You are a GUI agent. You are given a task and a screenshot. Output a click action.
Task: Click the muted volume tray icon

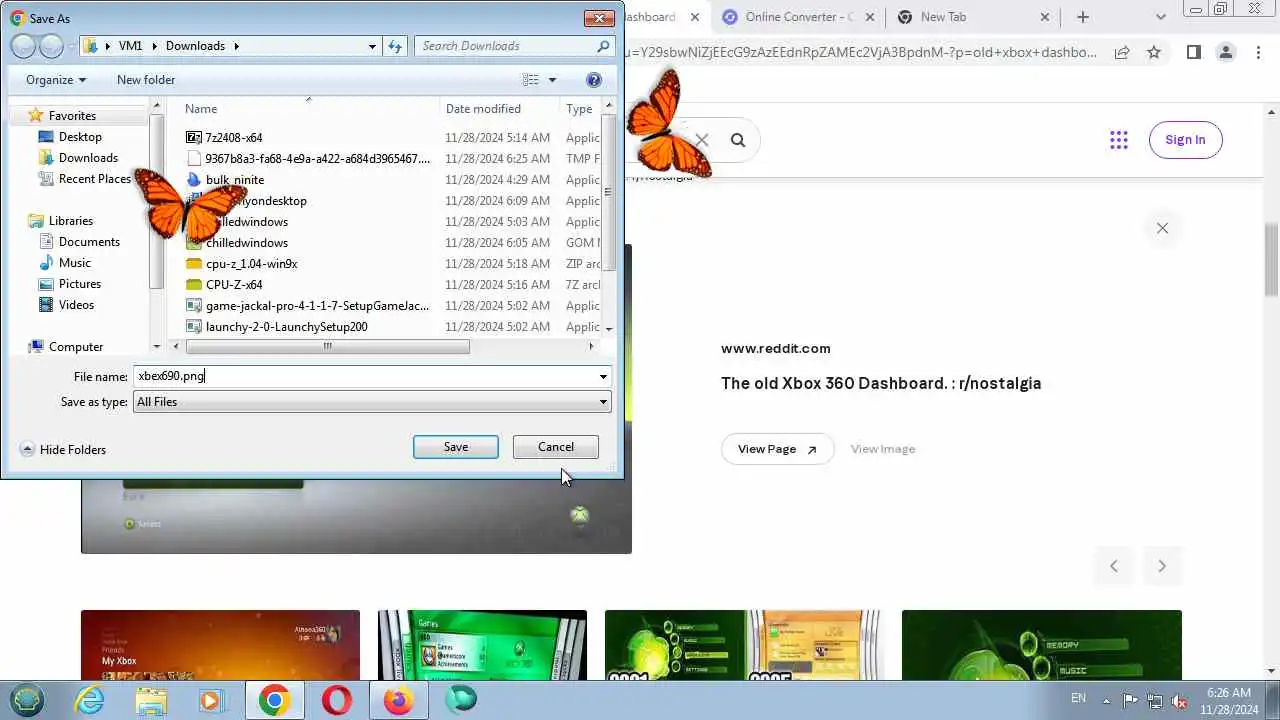[x=1180, y=700]
